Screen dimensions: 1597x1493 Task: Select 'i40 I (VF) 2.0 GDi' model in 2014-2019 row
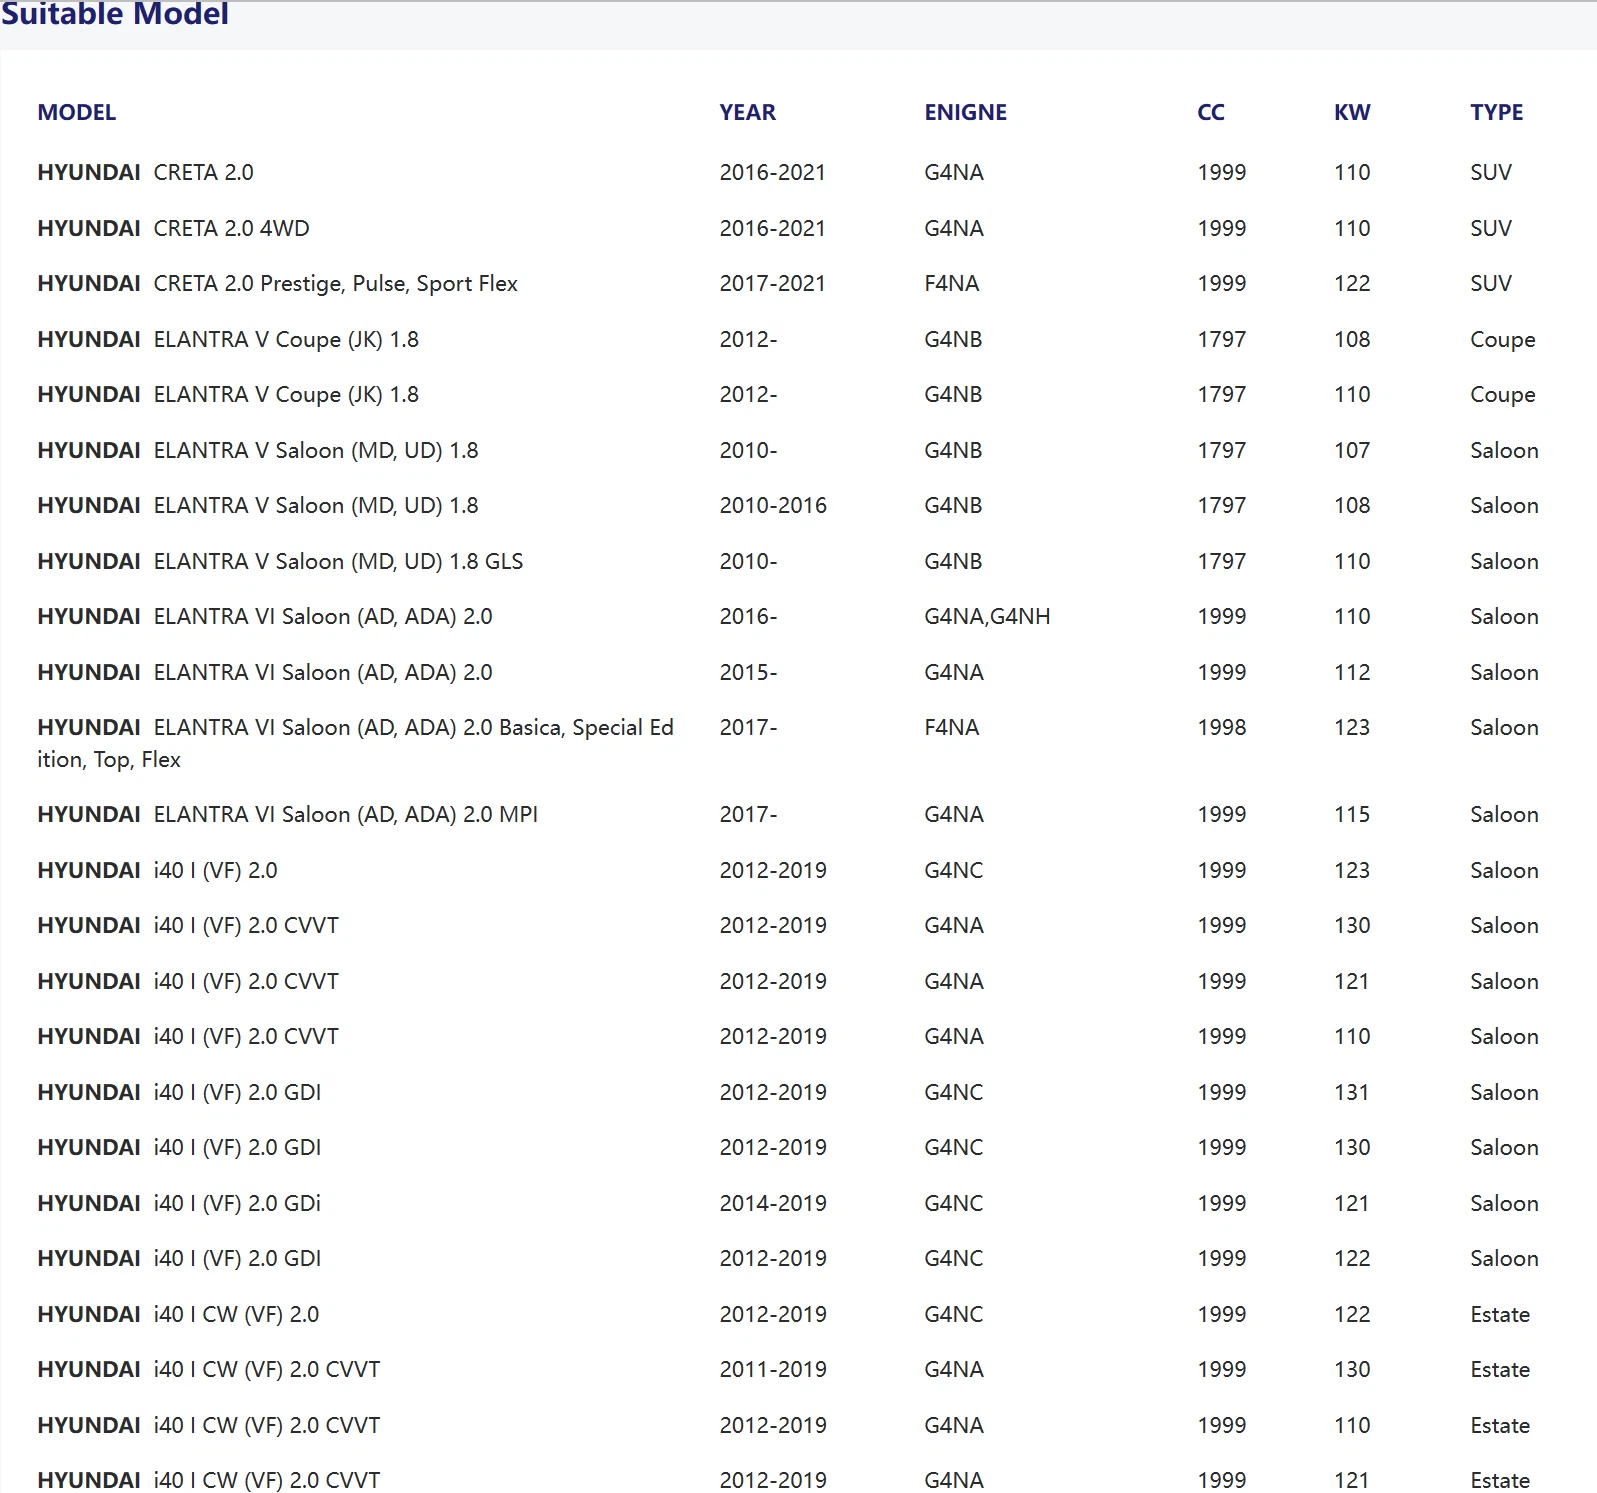pyautogui.click(x=237, y=1204)
